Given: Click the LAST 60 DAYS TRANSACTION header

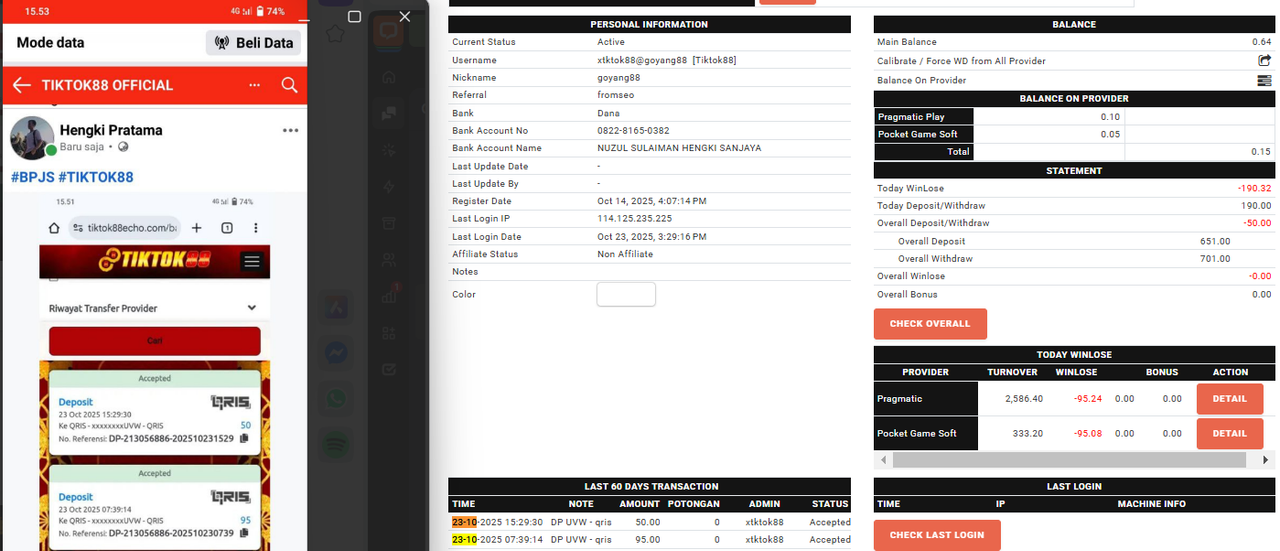Looking at the screenshot, I should pos(651,487).
